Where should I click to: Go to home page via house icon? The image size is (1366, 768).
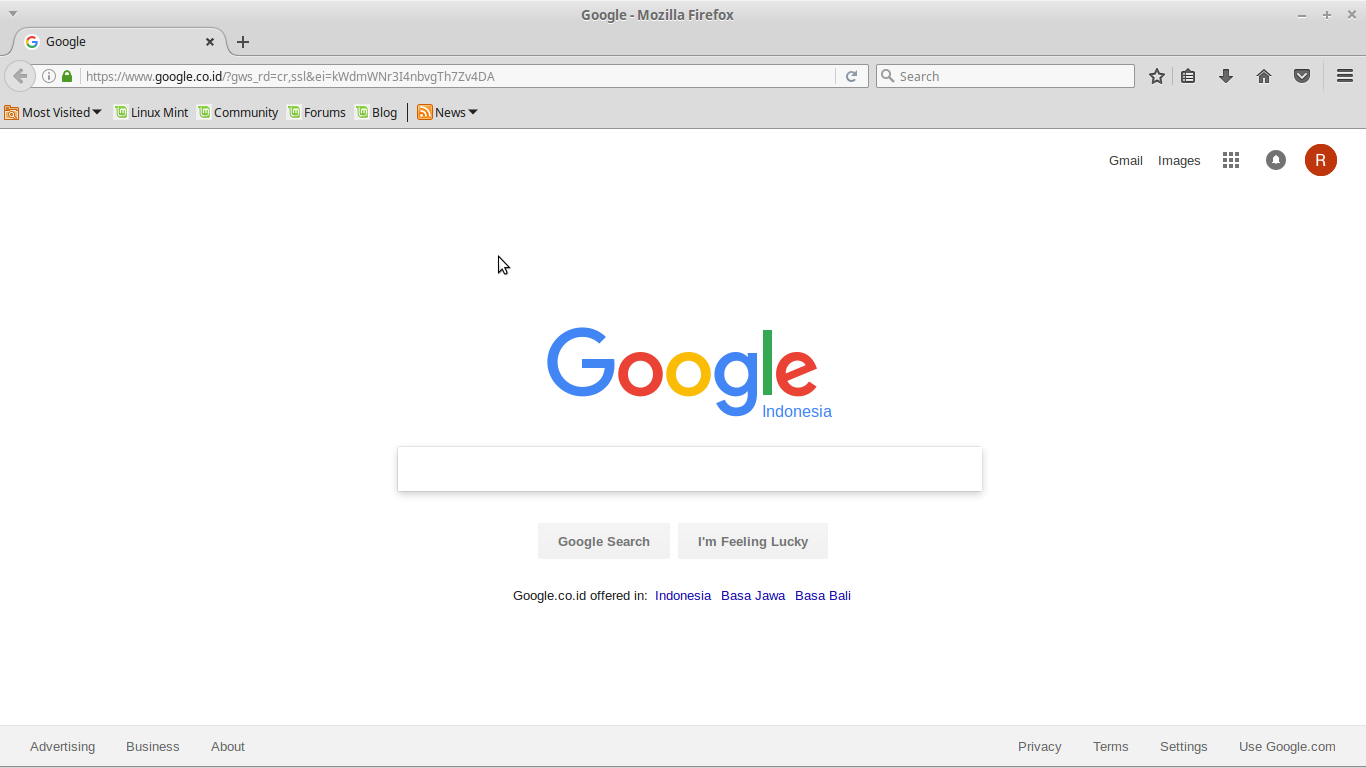[1264, 76]
